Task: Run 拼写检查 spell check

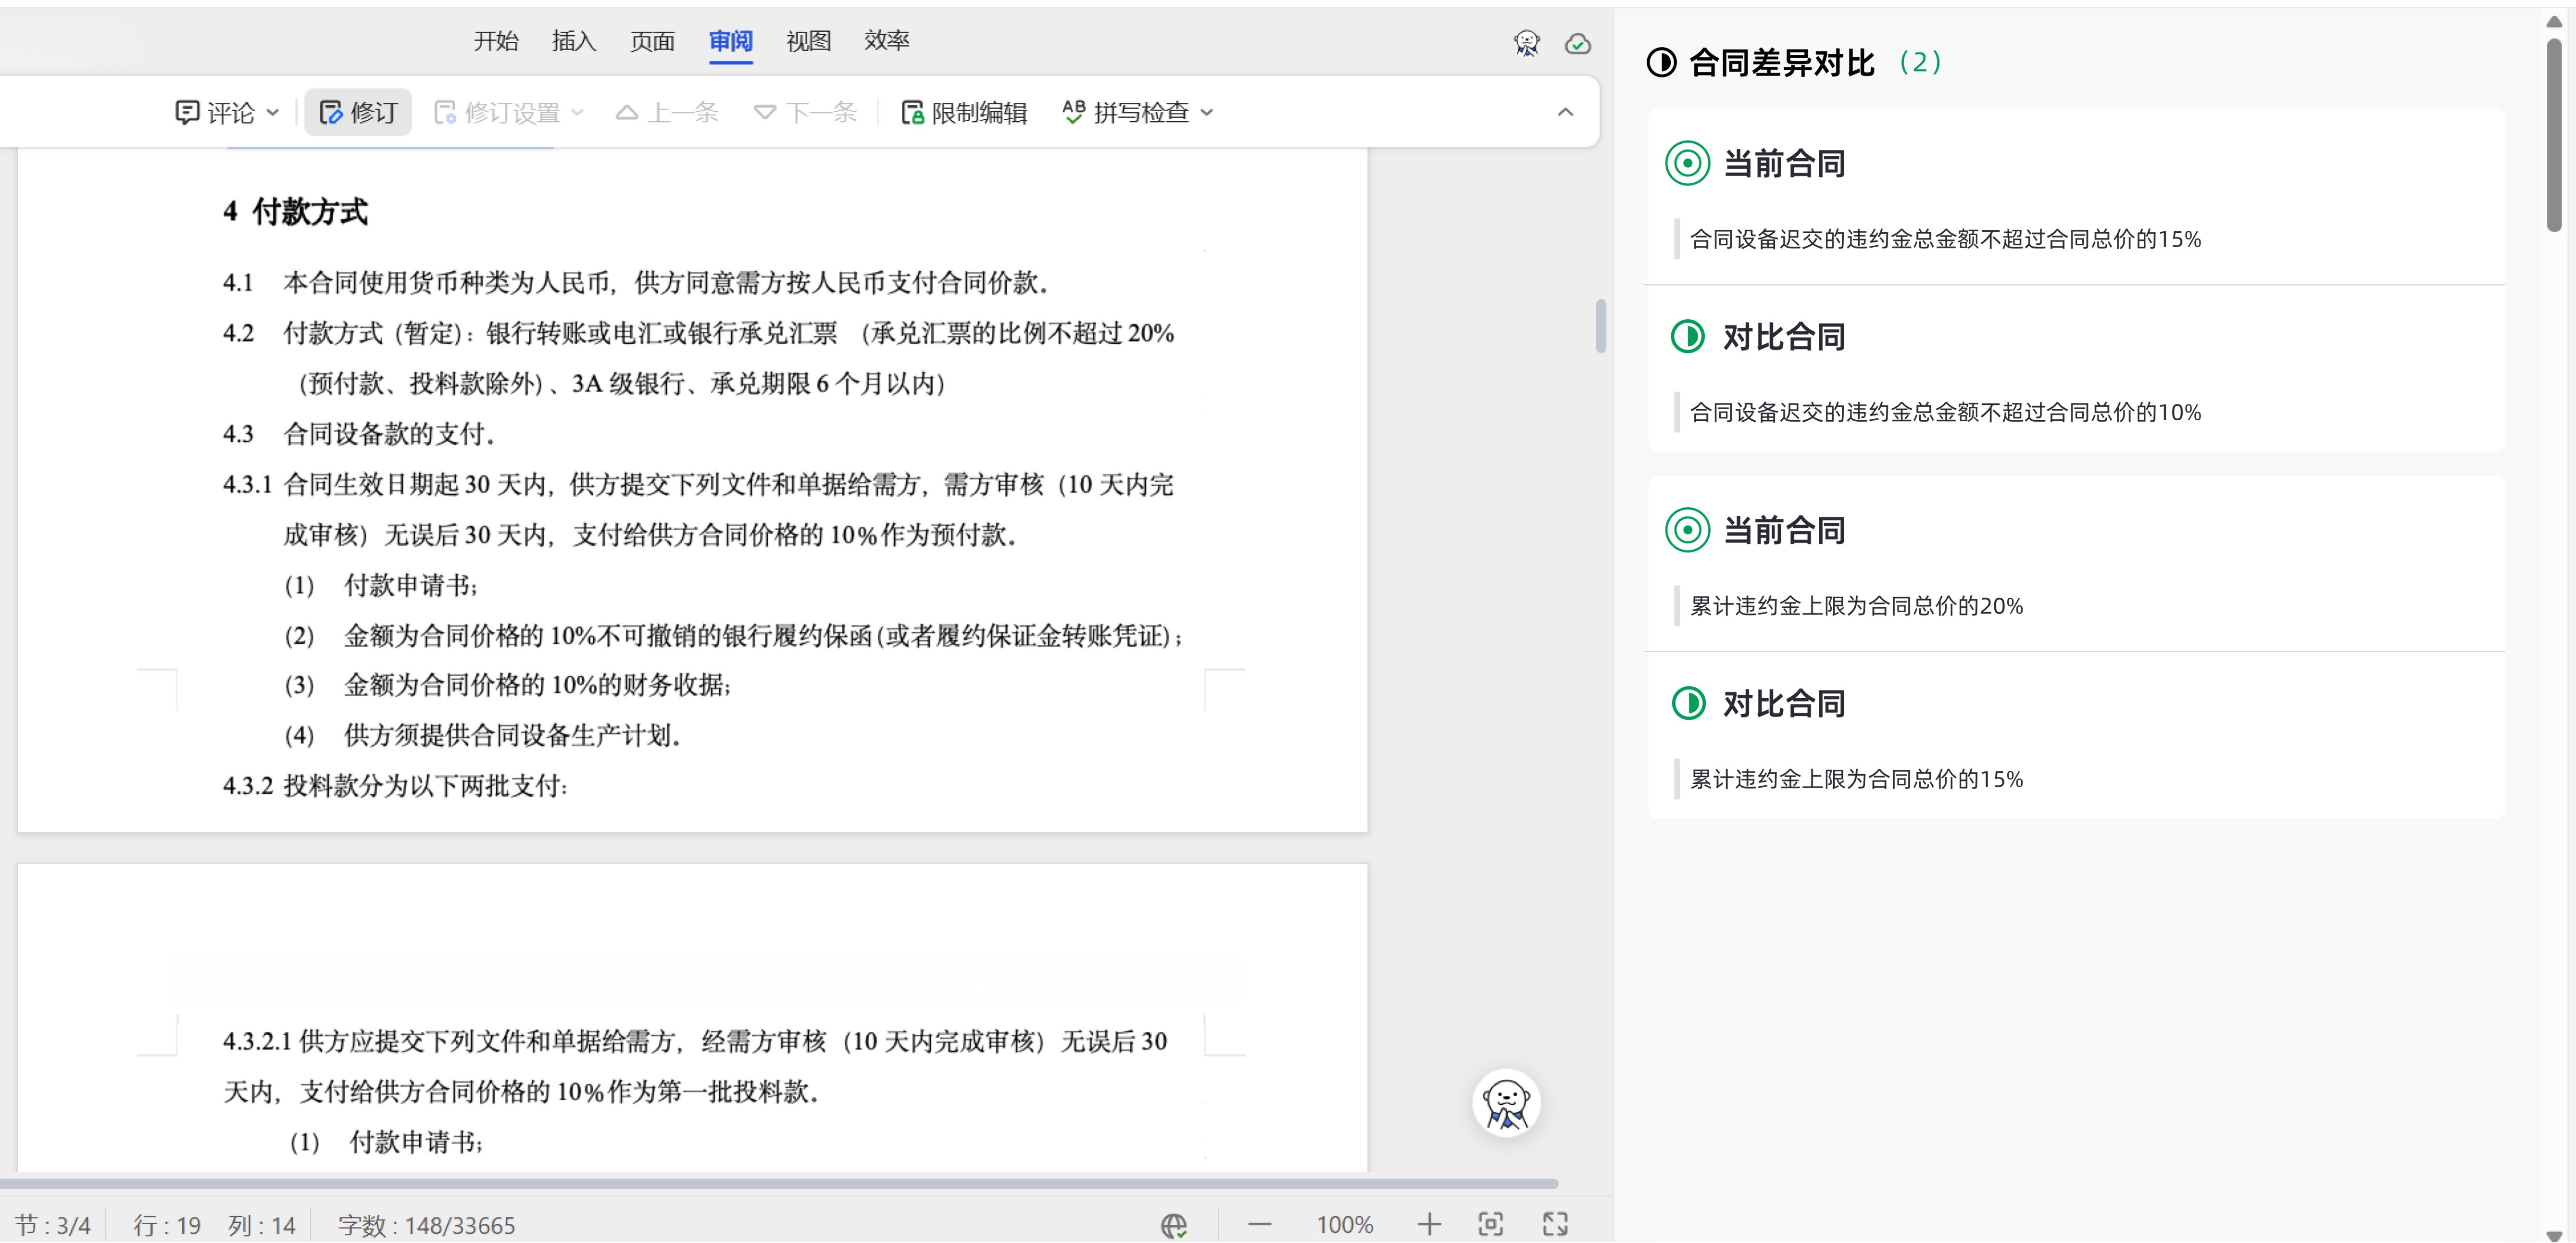Action: (1126, 112)
